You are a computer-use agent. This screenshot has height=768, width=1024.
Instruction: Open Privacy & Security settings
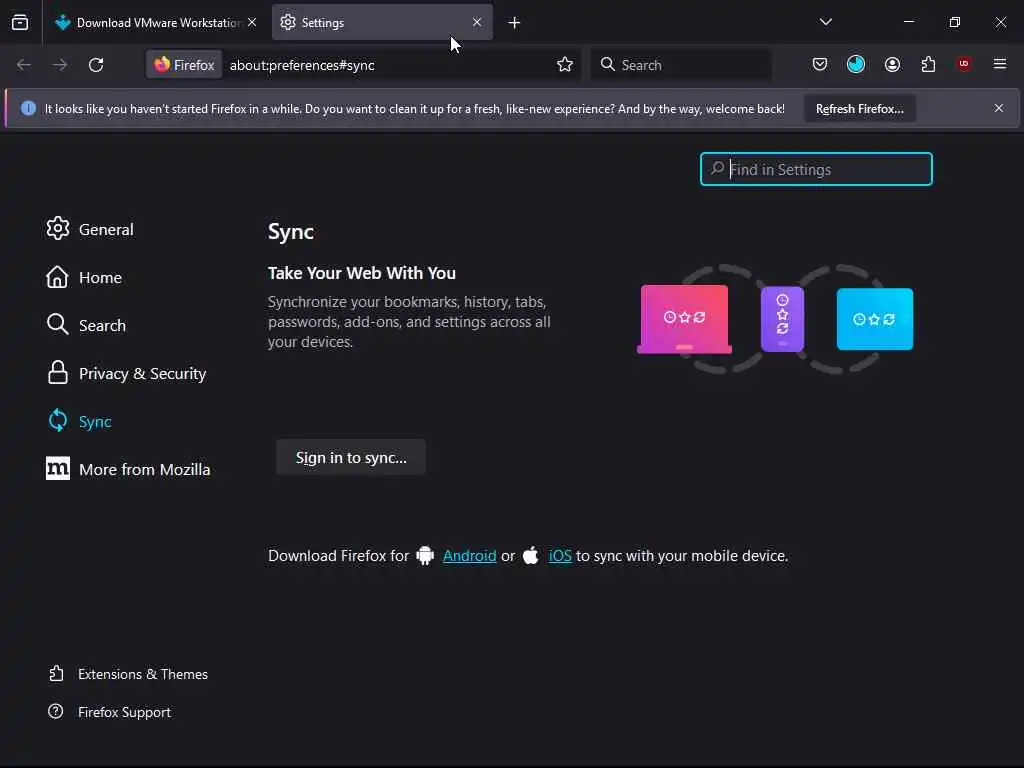coord(126,374)
